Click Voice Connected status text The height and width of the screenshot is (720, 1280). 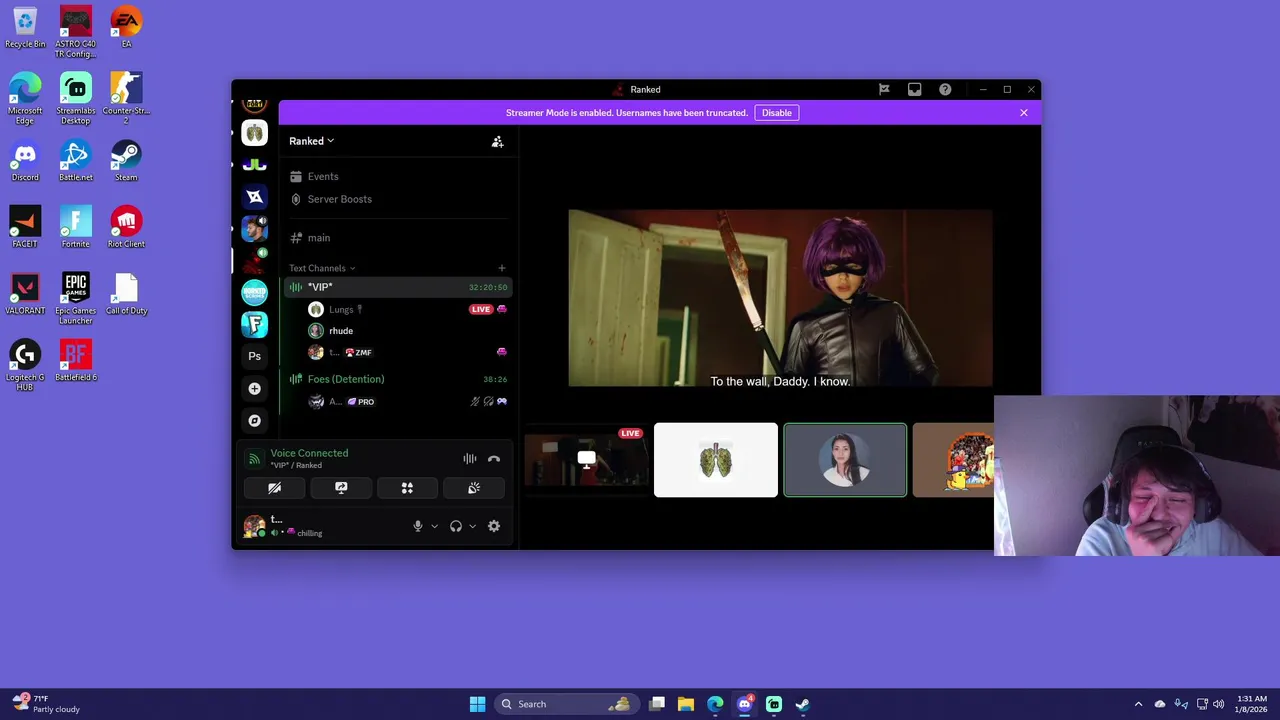(309, 453)
